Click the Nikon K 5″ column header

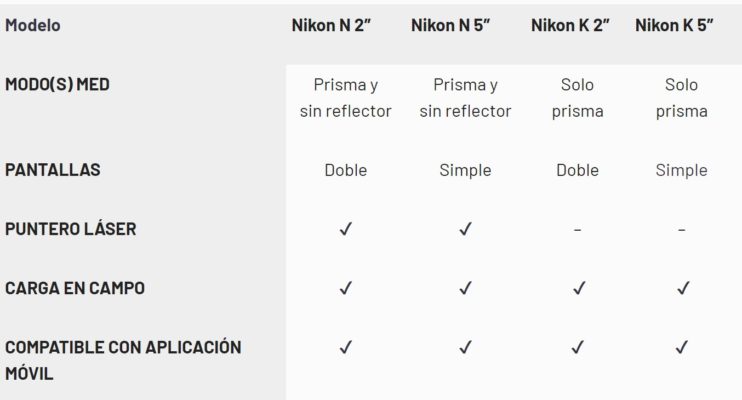point(674,25)
